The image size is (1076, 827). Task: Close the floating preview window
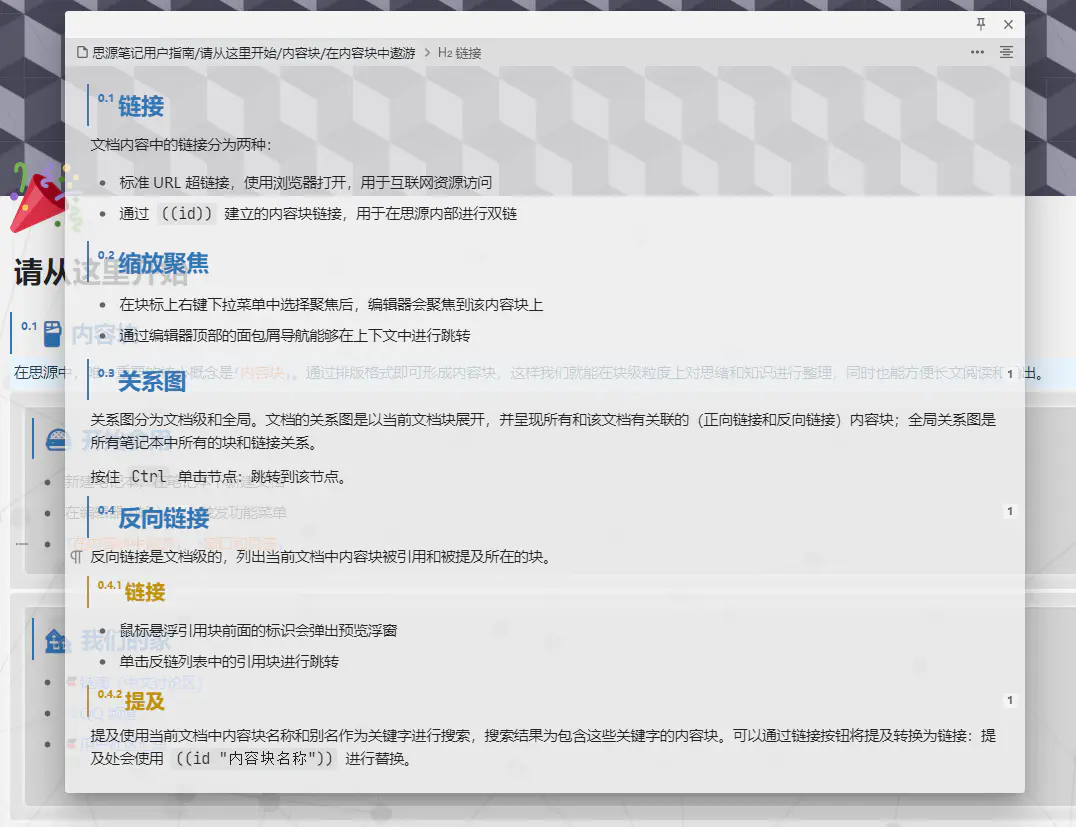tap(1008, 24)
